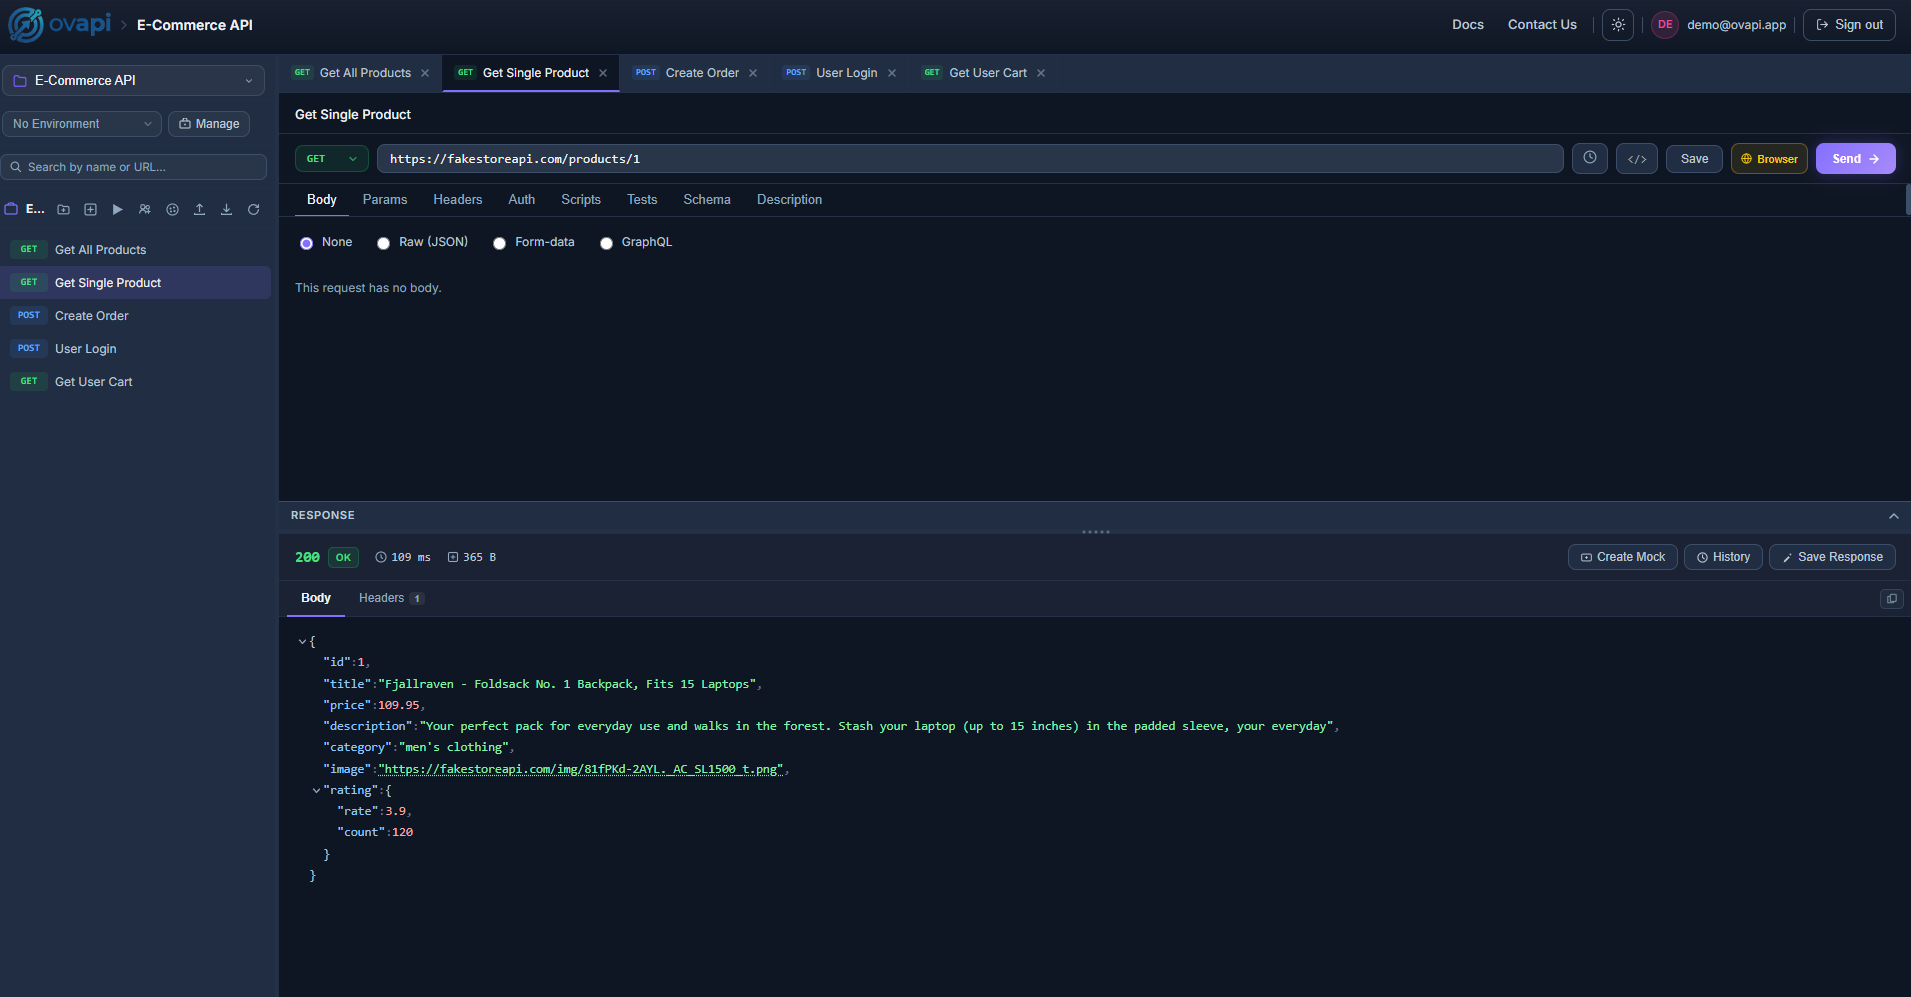Run the collection with the play icon
1911x997 pixels.
click(x=117, y=209)
